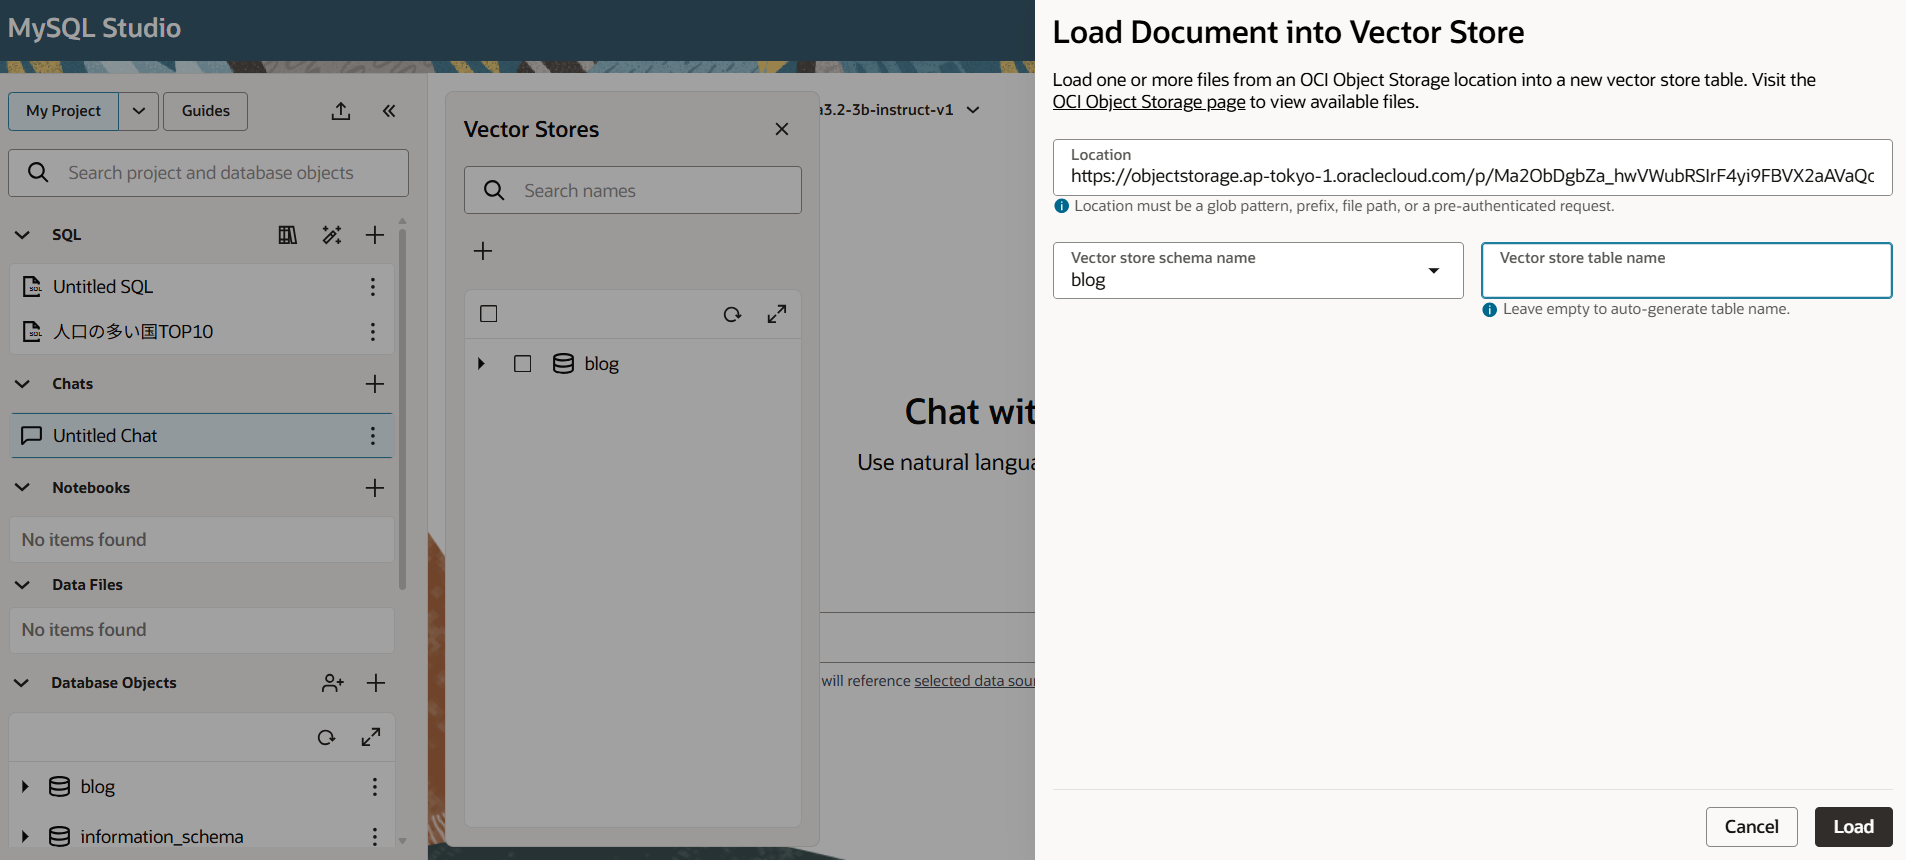Collapse the Chats section
This screenshot has width=1906, height=860.
click(23, 384)
